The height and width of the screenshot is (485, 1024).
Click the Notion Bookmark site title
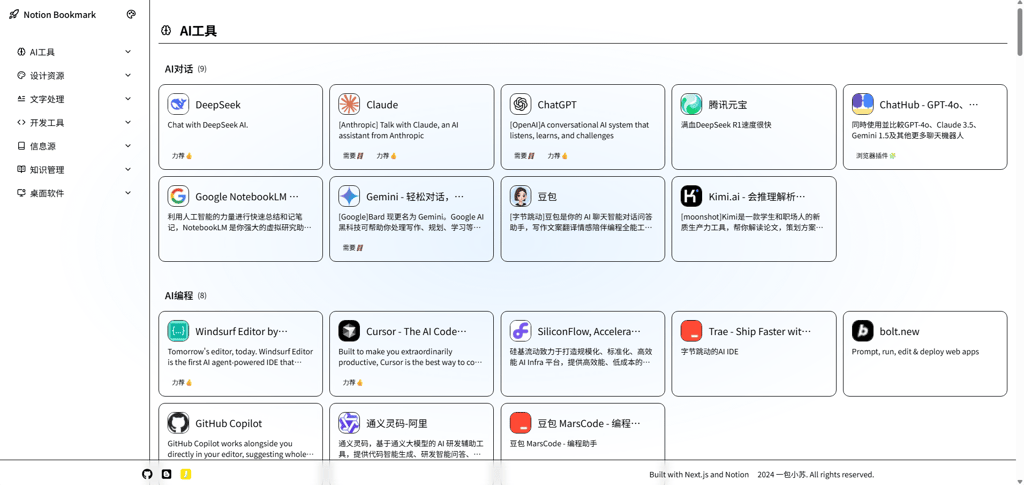(x=59, y=14)
